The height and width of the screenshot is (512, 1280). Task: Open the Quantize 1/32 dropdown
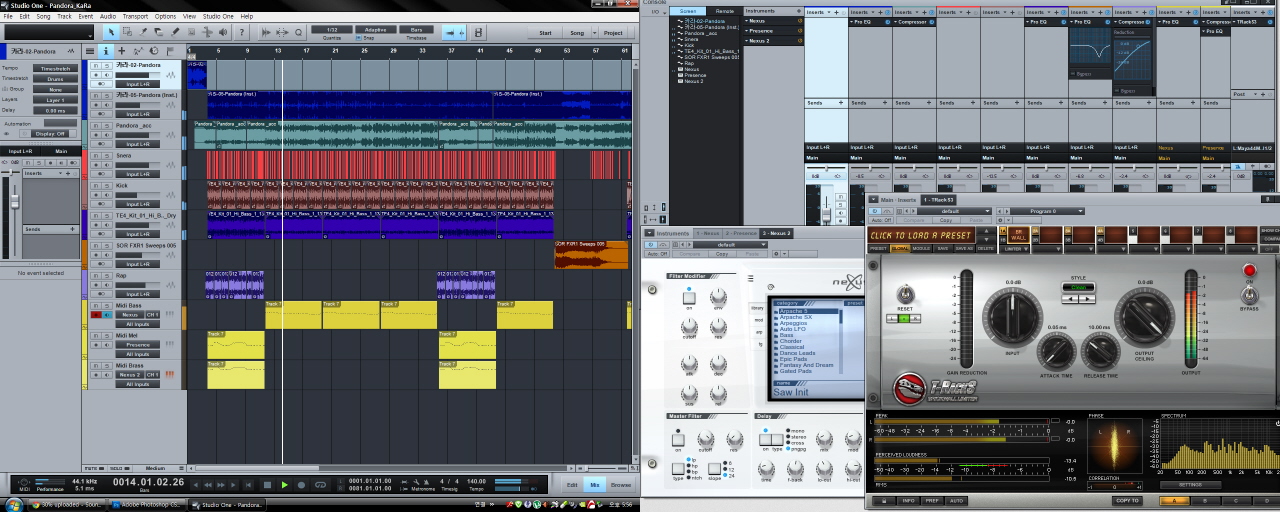coord(332,30)
